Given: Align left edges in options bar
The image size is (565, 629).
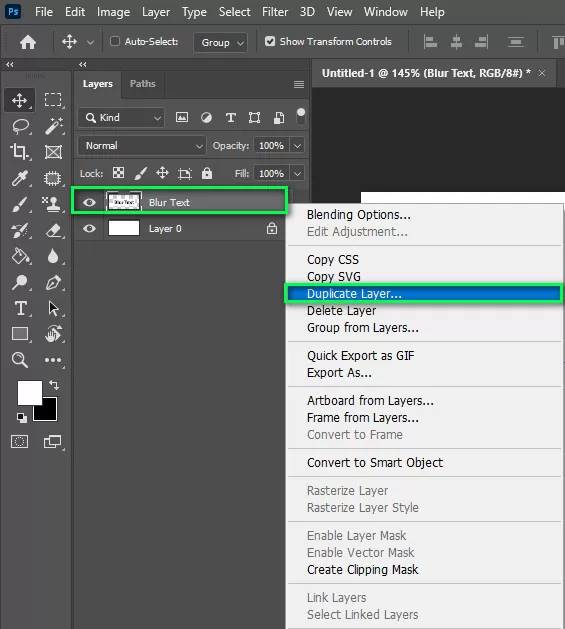Looking at the screenshot, I should [430, 42].
